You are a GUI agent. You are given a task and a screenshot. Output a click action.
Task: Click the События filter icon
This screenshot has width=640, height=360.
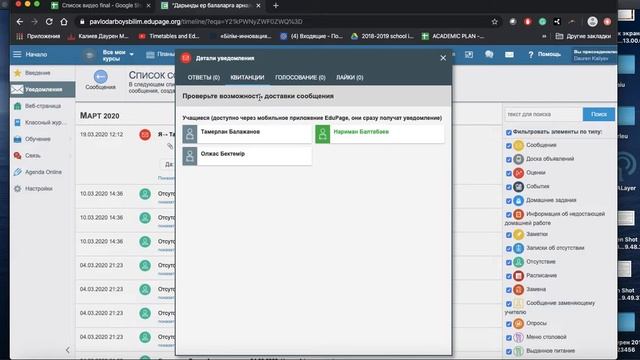click(518, 187)
